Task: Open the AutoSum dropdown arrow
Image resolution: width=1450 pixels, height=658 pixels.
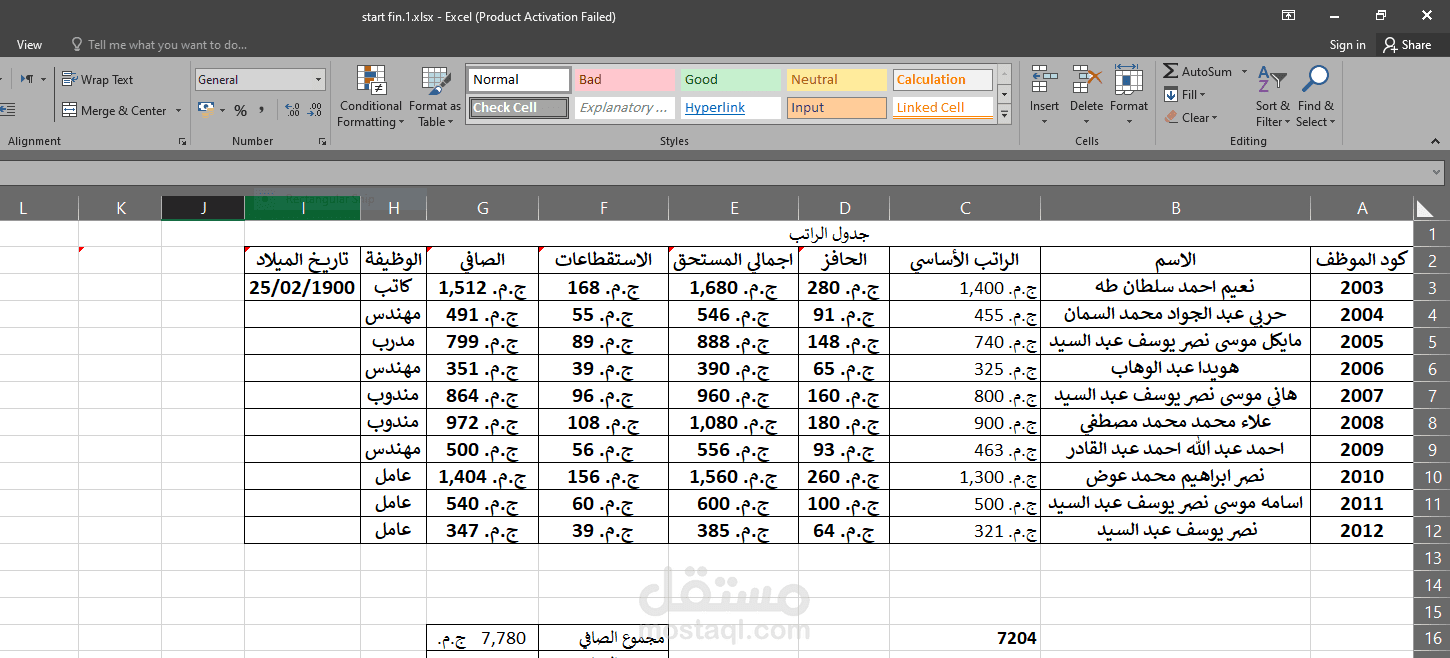Action: coord(1244,72)
